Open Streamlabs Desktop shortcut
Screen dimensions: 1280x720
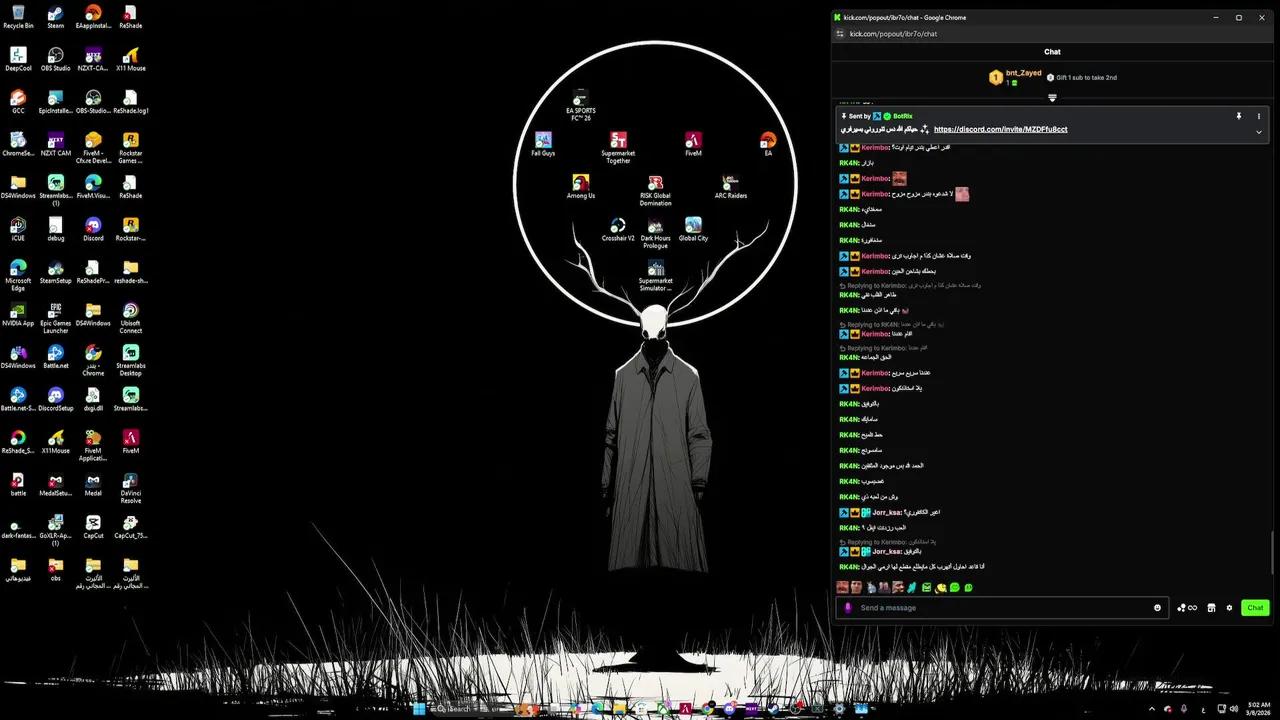[x=131, y=360]
